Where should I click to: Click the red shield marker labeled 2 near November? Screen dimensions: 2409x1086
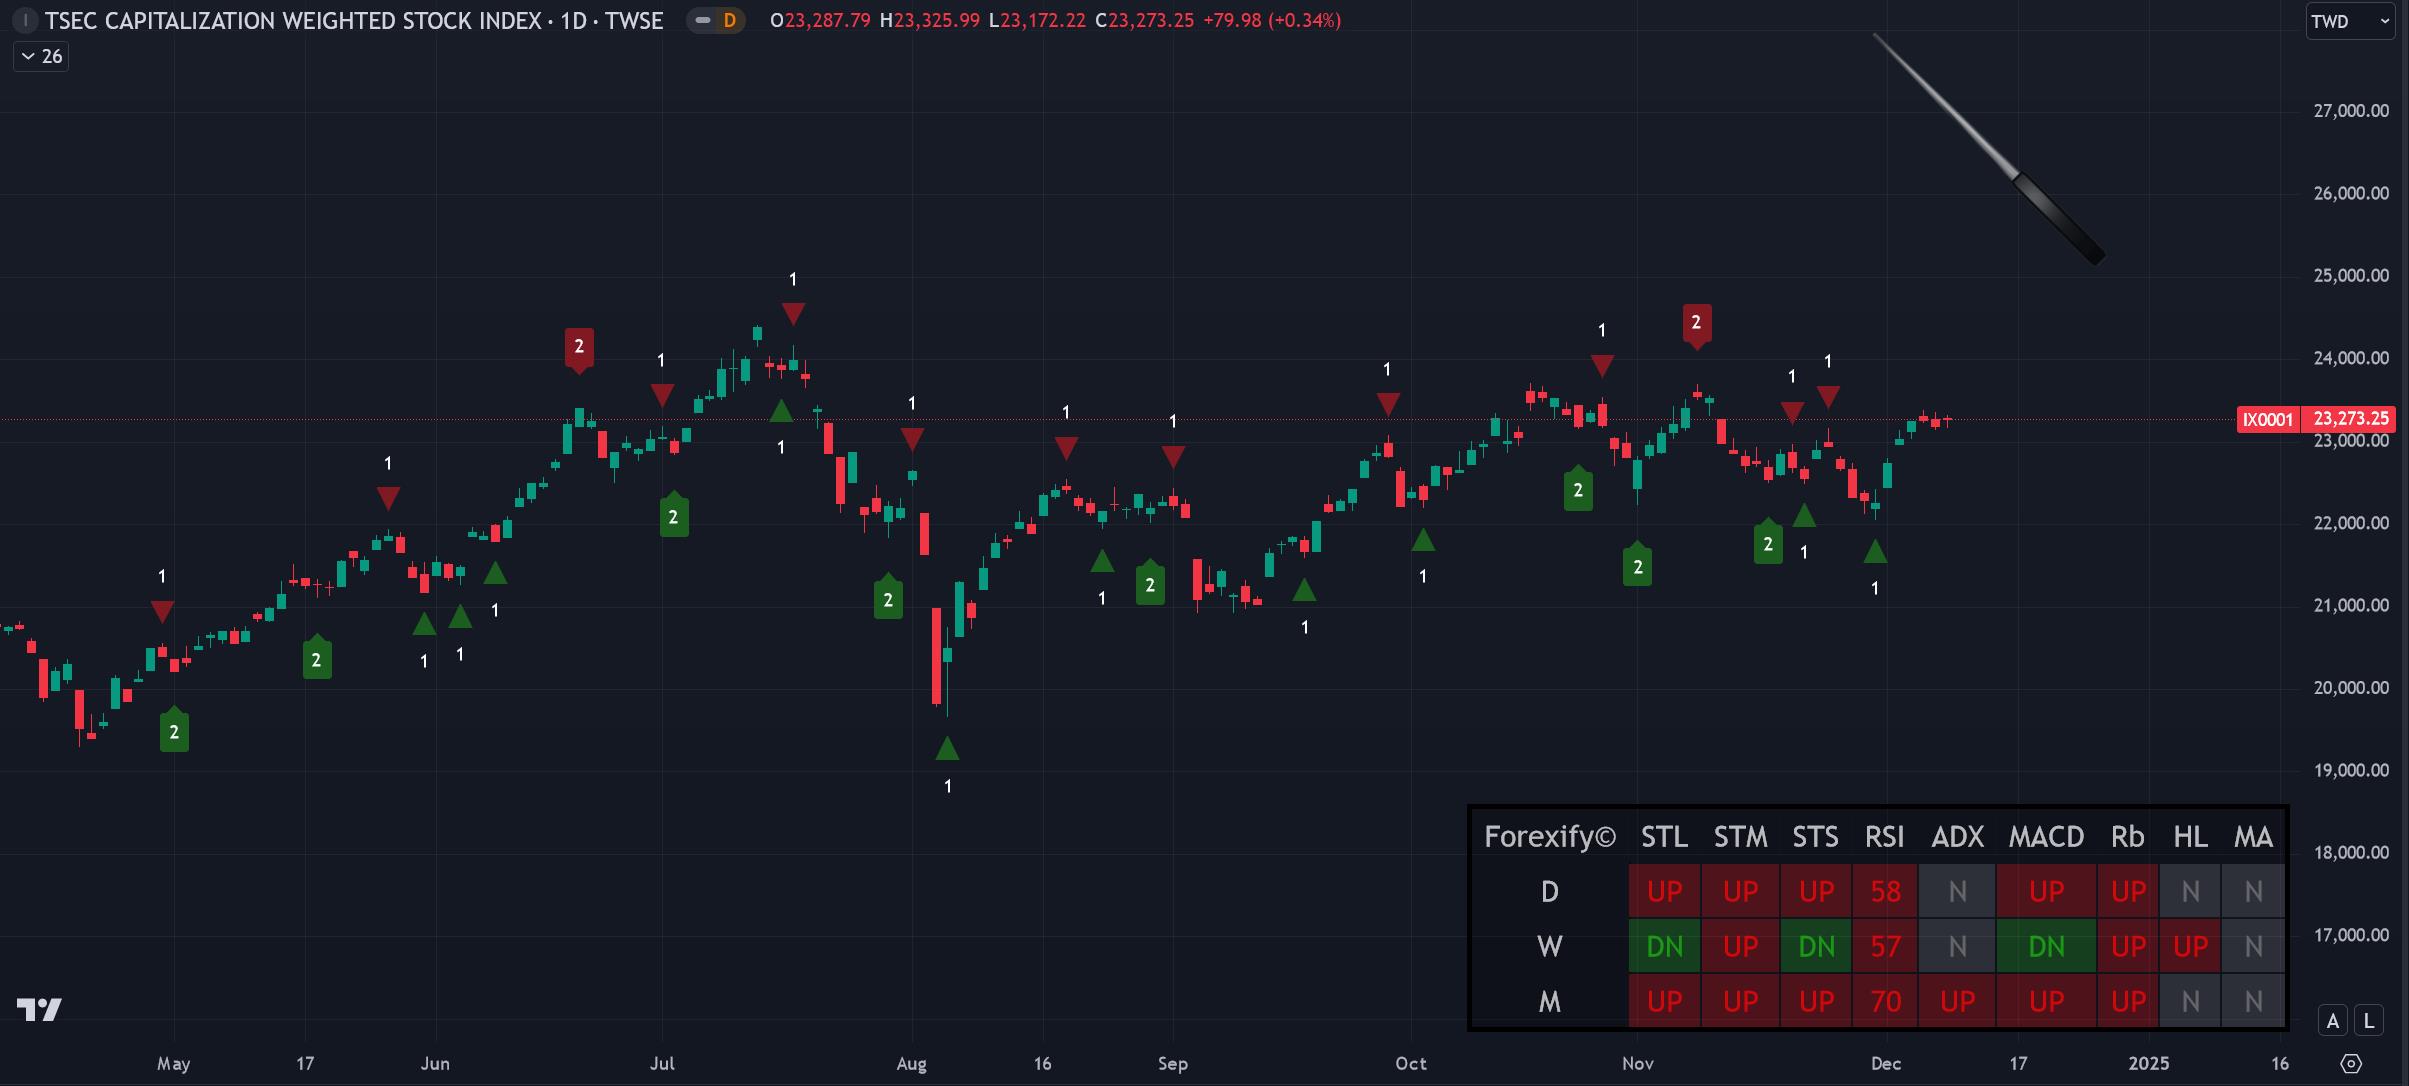[1699, 323]
